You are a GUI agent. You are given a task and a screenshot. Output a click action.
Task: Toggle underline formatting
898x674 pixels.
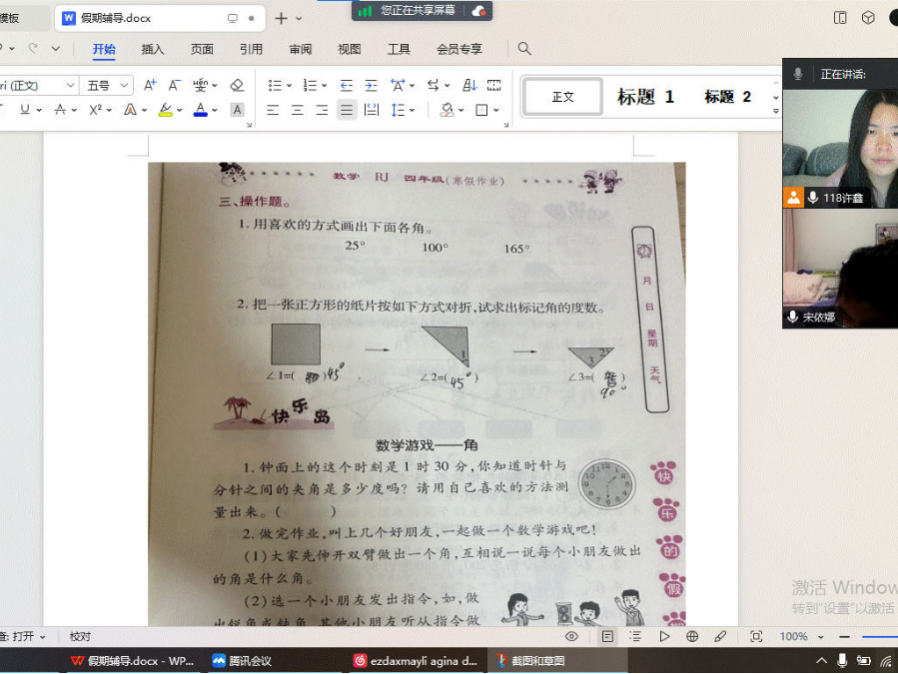click(25, 110)
